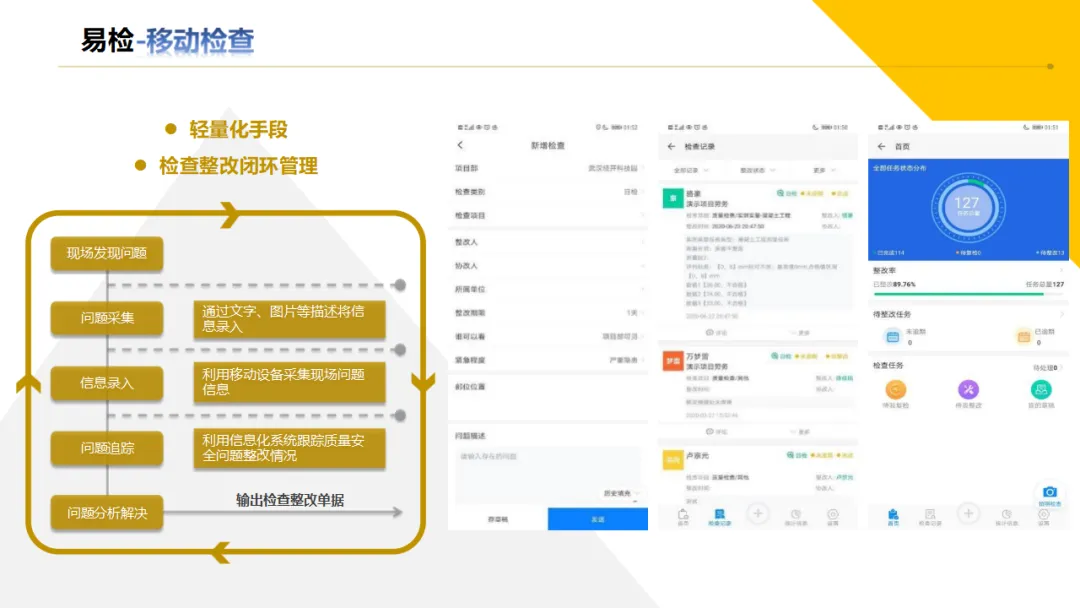Expand 更多 under 杨豪 record
The image size is (1080, 608).
(801, 333)
